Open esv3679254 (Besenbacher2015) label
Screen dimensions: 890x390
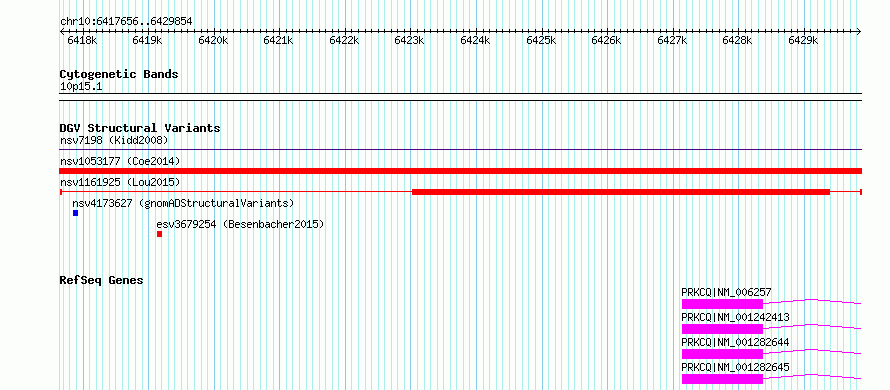241,224
